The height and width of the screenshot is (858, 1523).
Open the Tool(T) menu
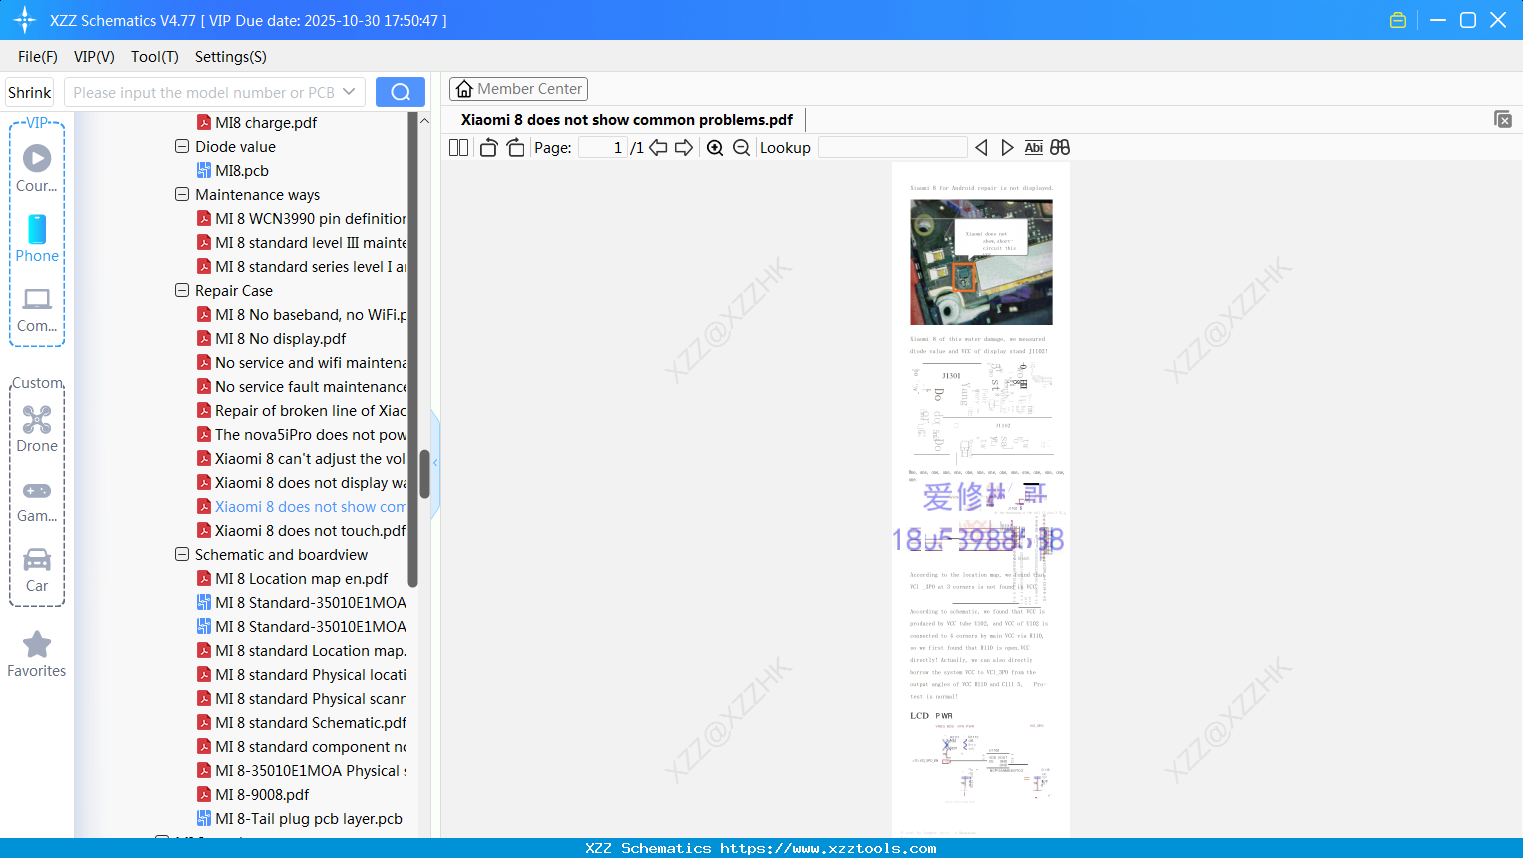coord(155,57)
